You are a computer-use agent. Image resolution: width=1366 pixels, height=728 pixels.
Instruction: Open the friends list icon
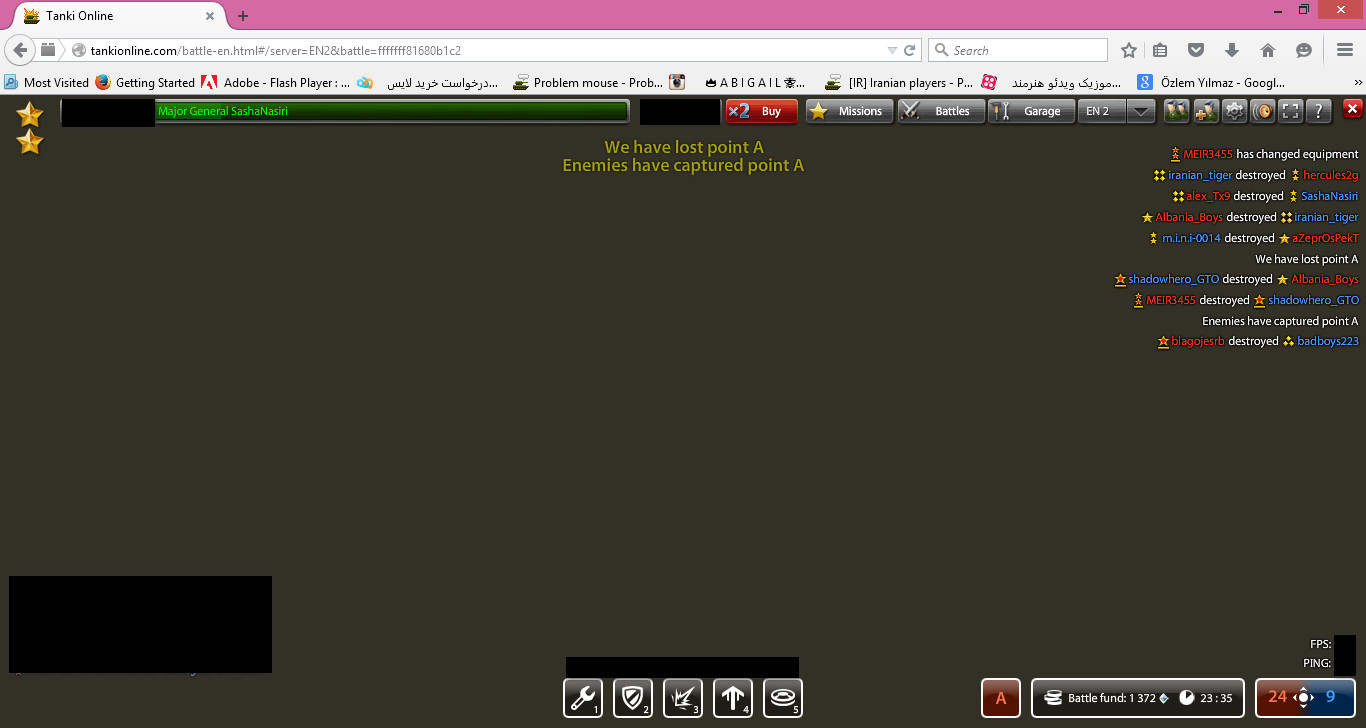[1177, 111]
